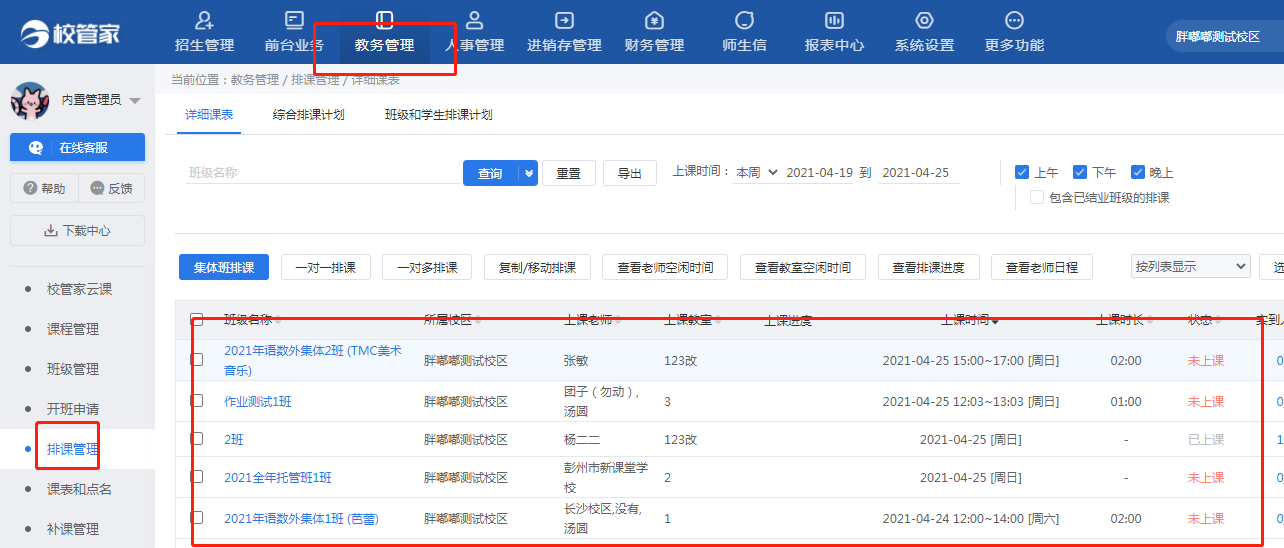Viewport: 1284px width, 548px height.
Task: Open the 师生信 module icon
Action: [744, 20]
